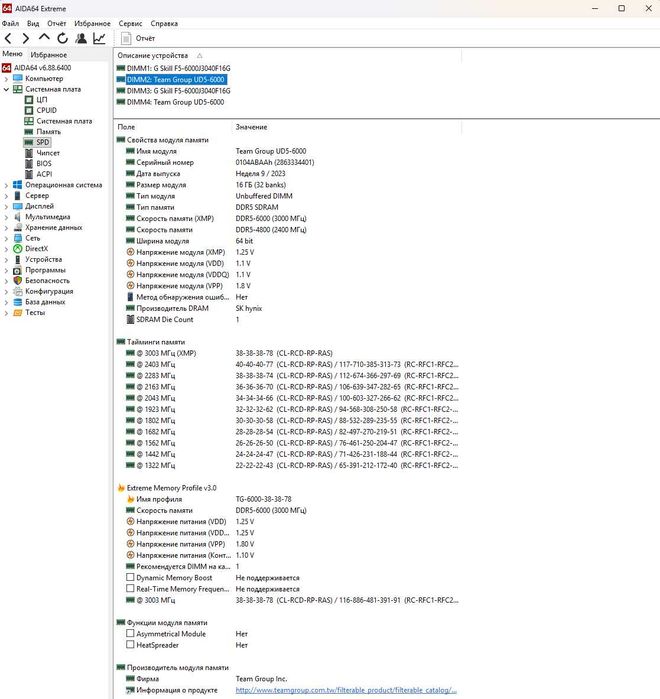The height and width of the screenshot is (699, 660).
Task: Toggle the Real-Time Memory Frequency checkbox
Action: 130,588
